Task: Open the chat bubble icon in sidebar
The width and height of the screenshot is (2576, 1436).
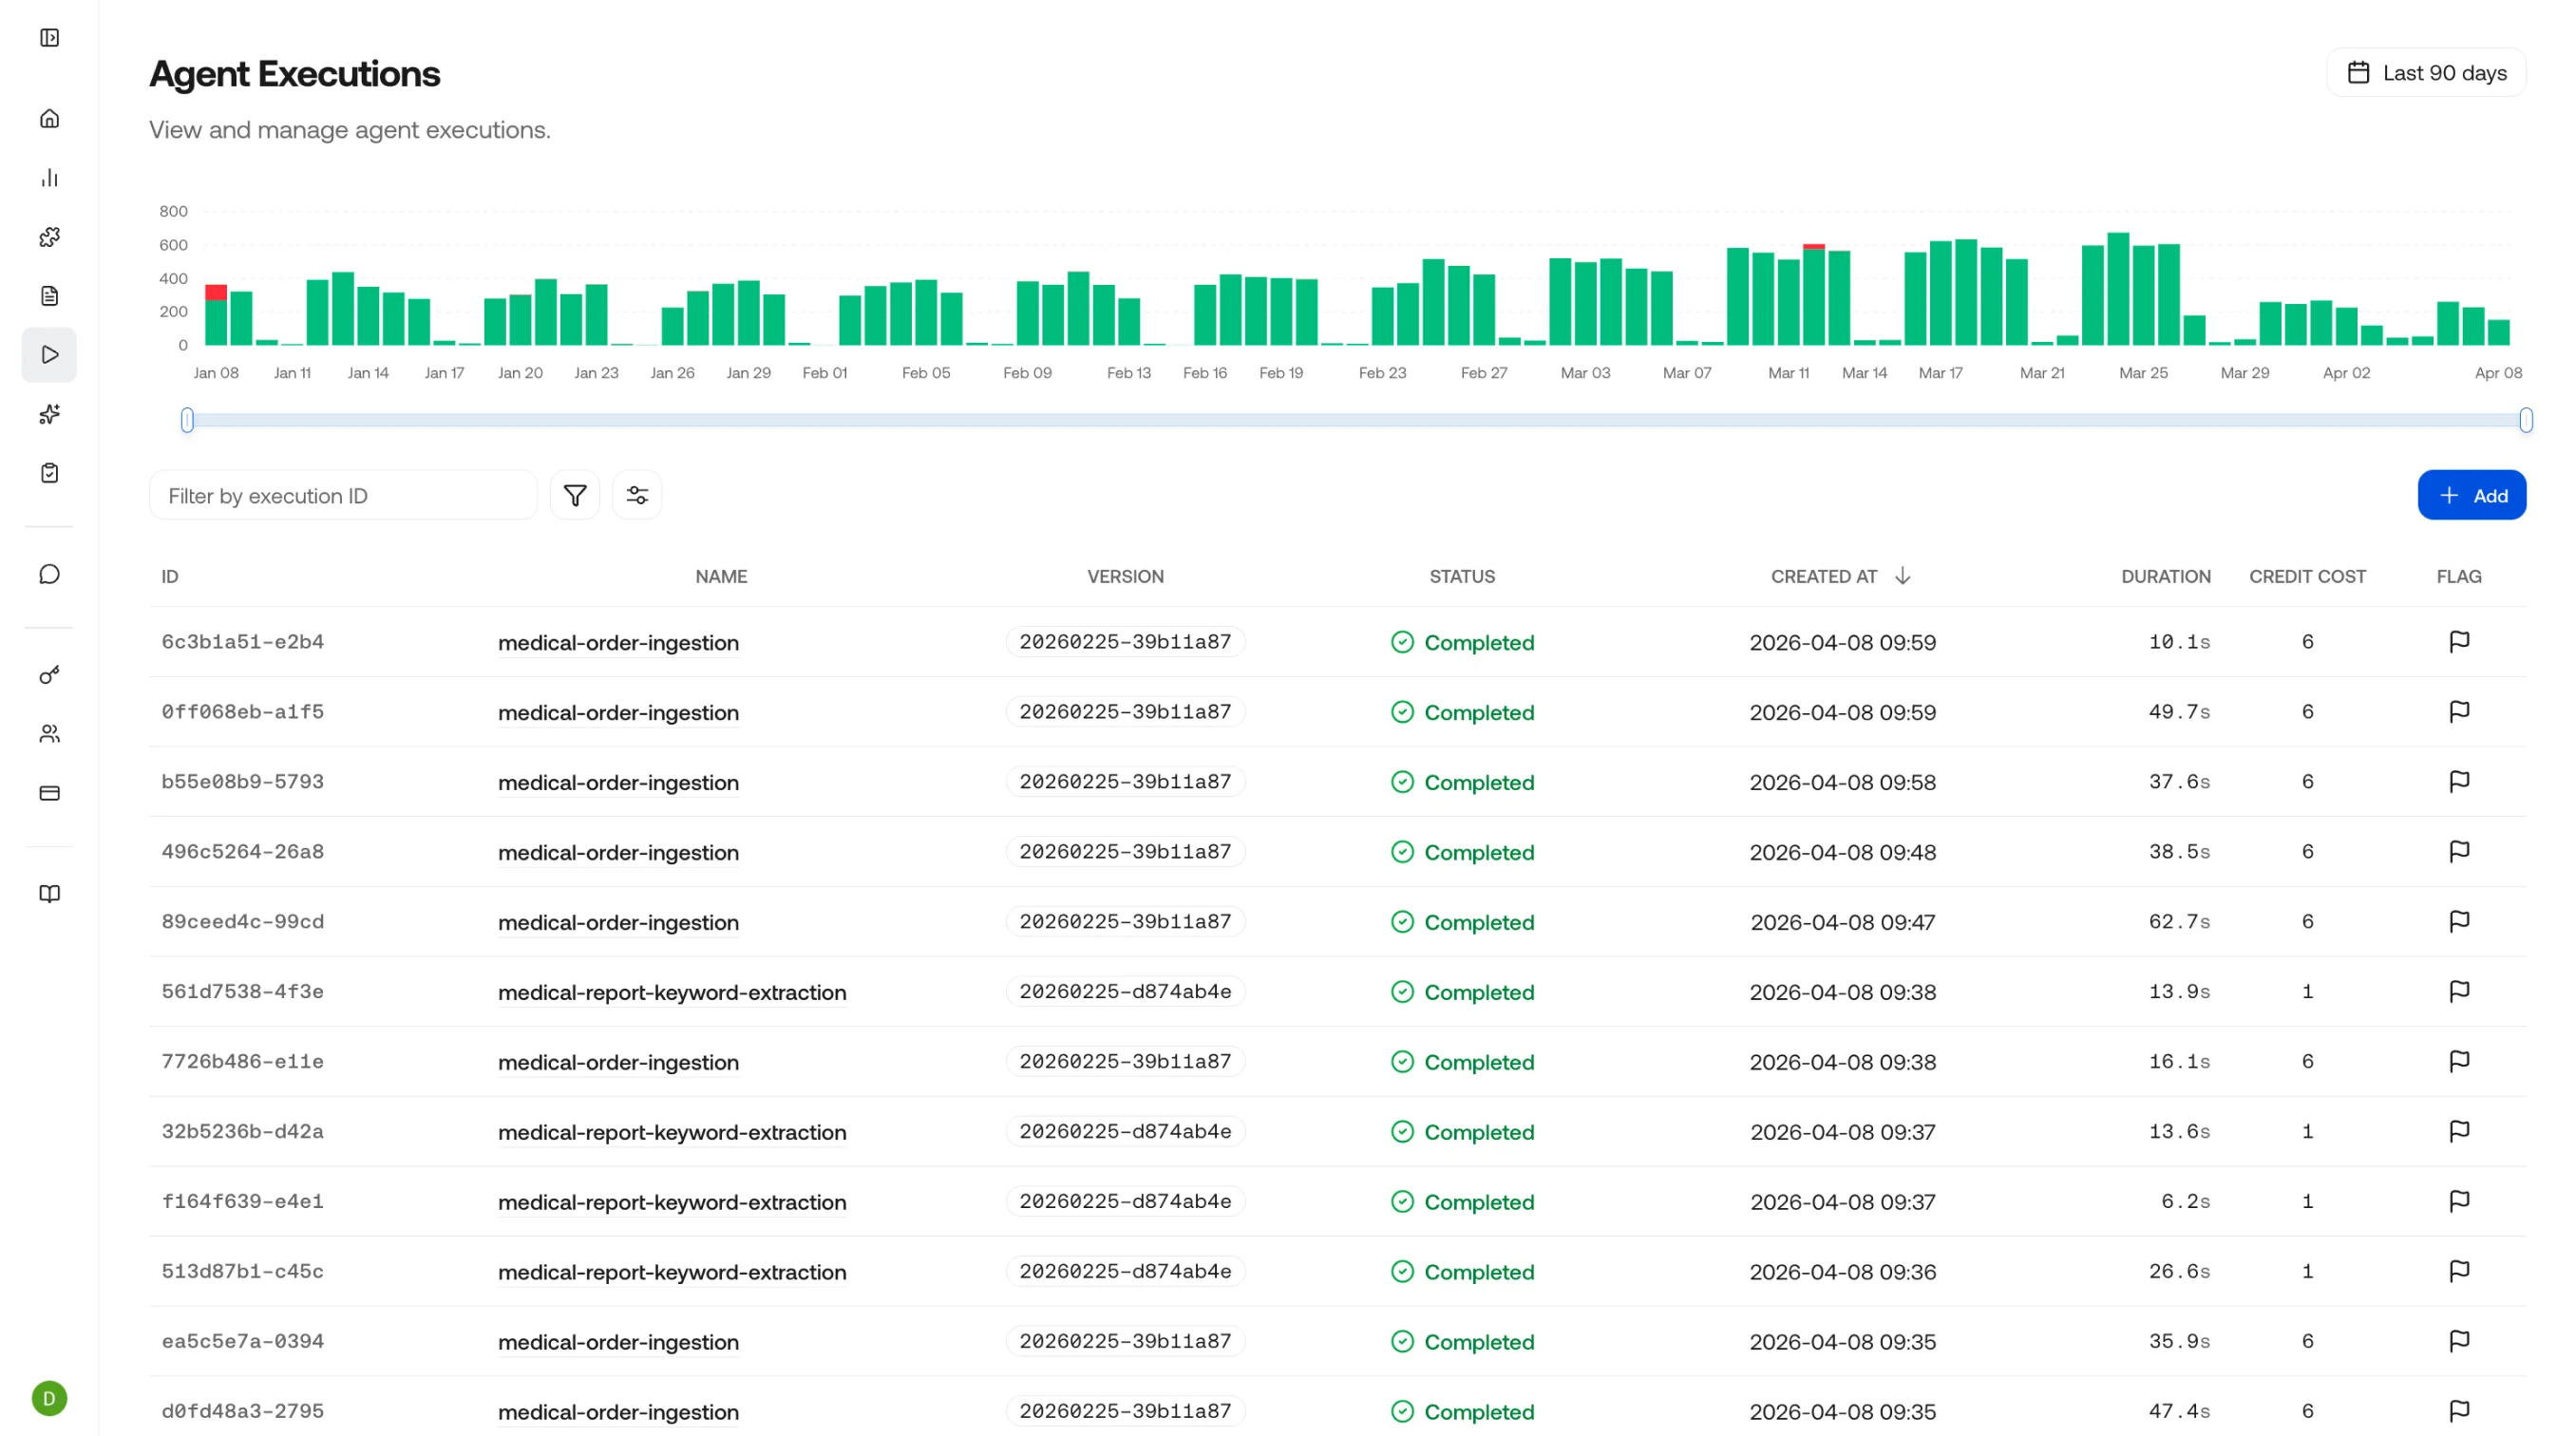Action: tap(49, 574)
